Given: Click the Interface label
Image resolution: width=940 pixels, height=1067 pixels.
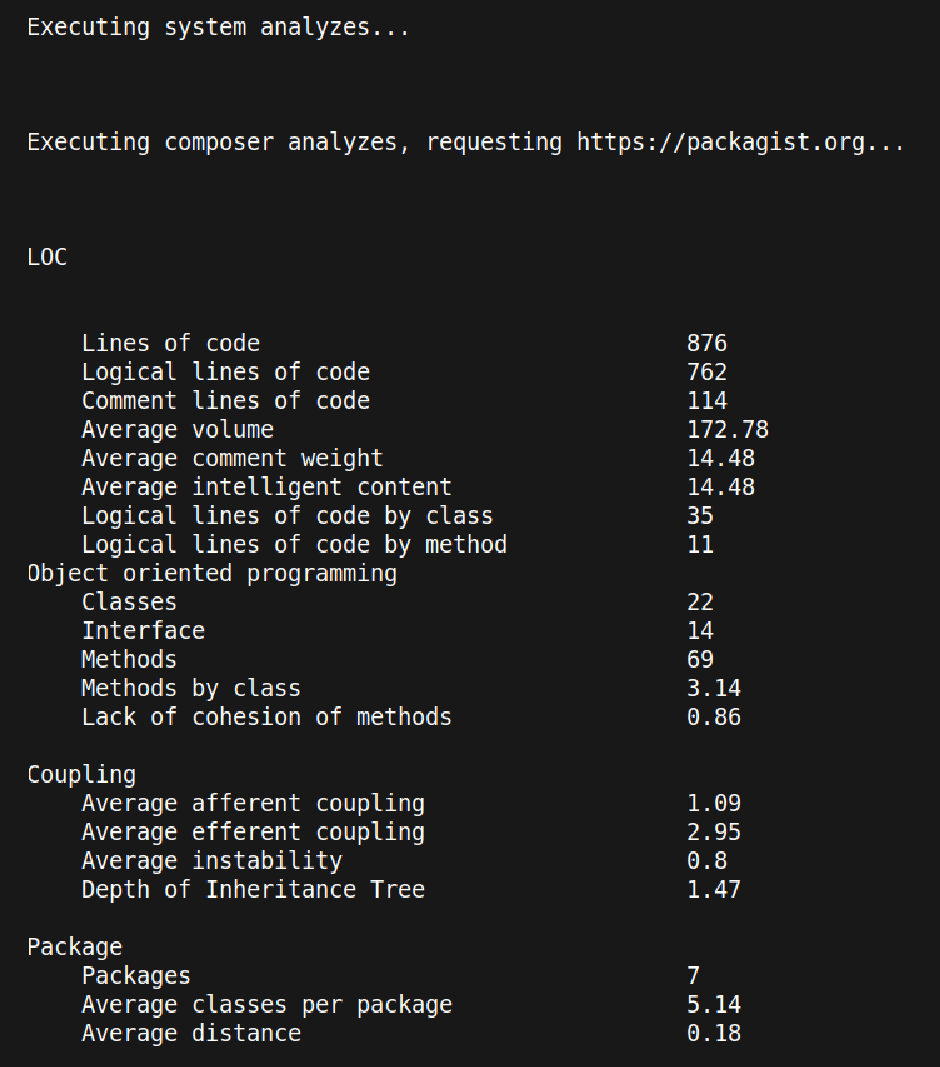Looking at the screenshot, I should 144,631.
